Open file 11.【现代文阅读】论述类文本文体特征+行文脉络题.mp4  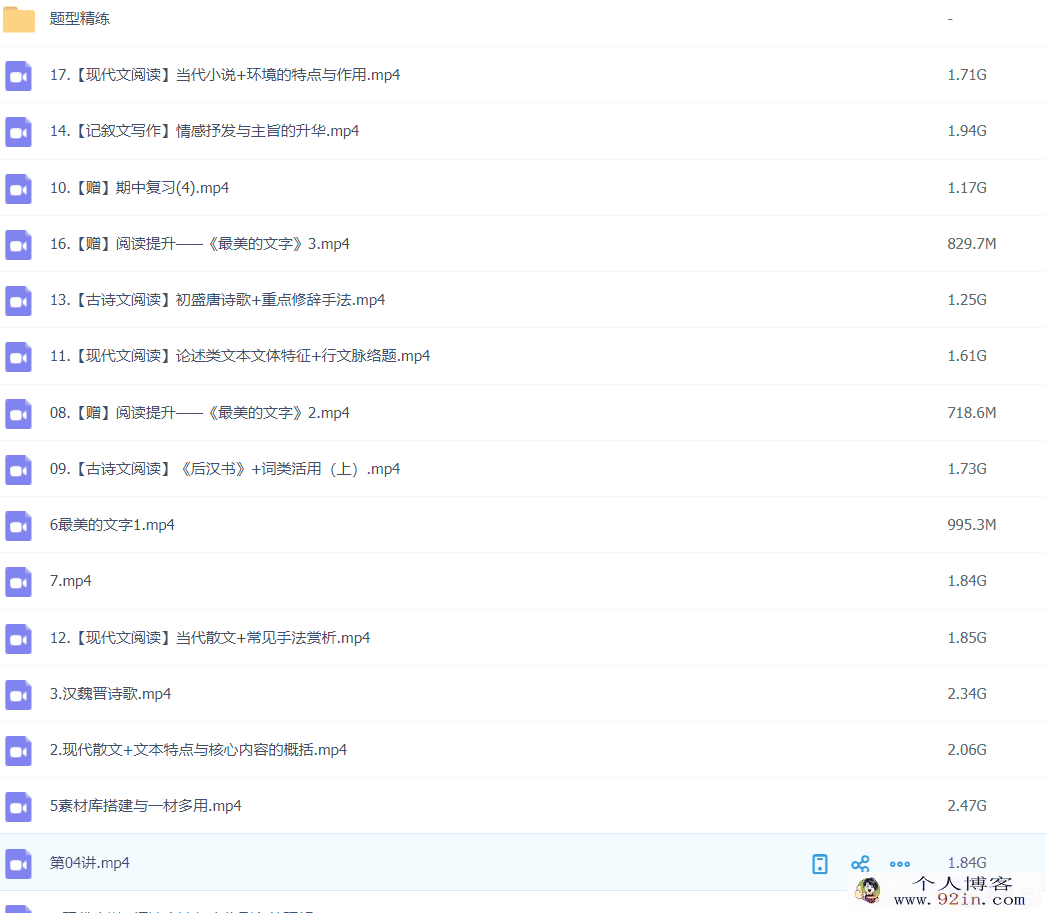coord(240,355)
